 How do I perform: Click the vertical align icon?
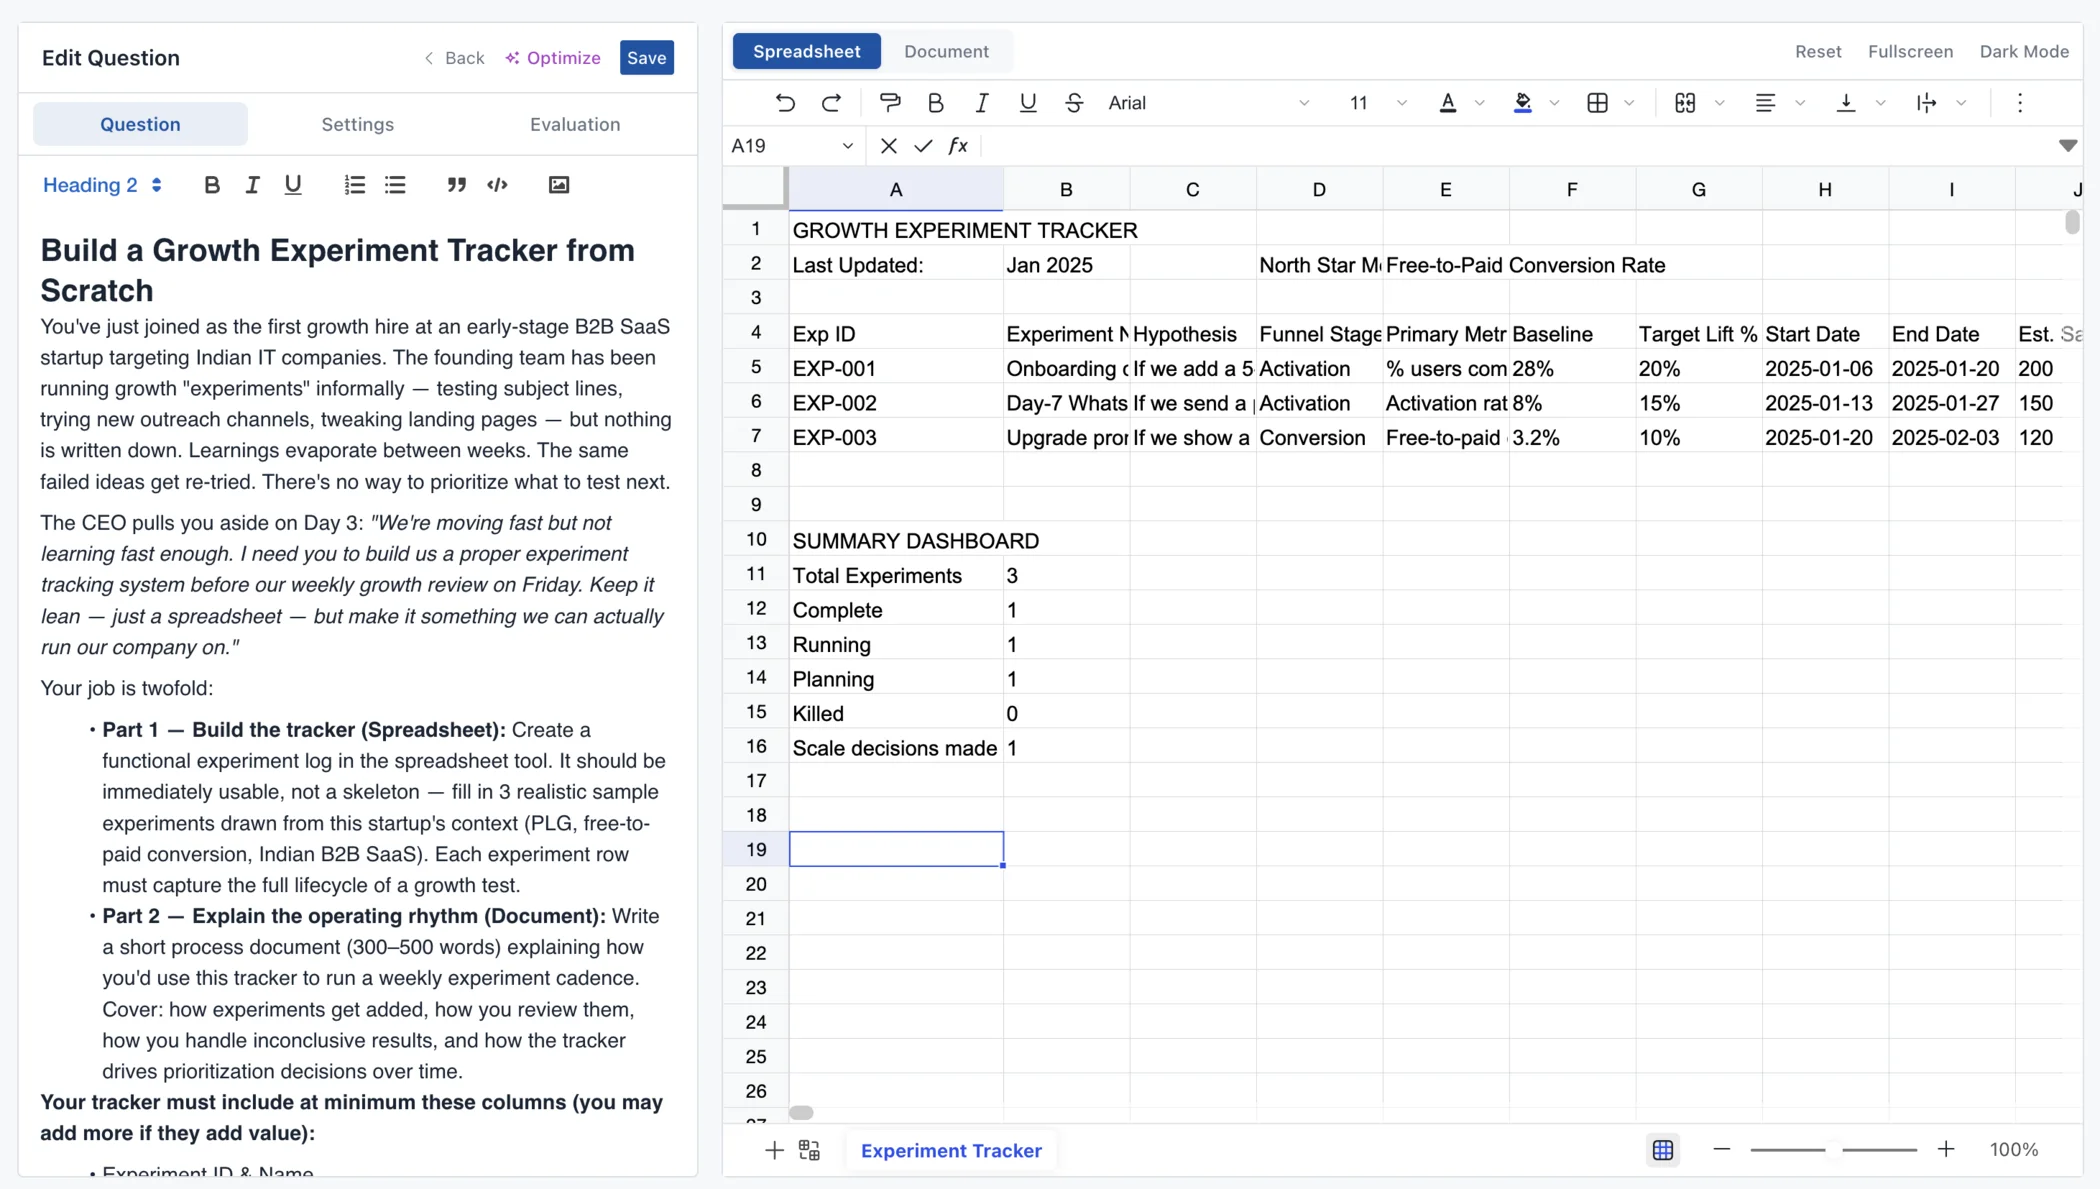[1846, 103]
